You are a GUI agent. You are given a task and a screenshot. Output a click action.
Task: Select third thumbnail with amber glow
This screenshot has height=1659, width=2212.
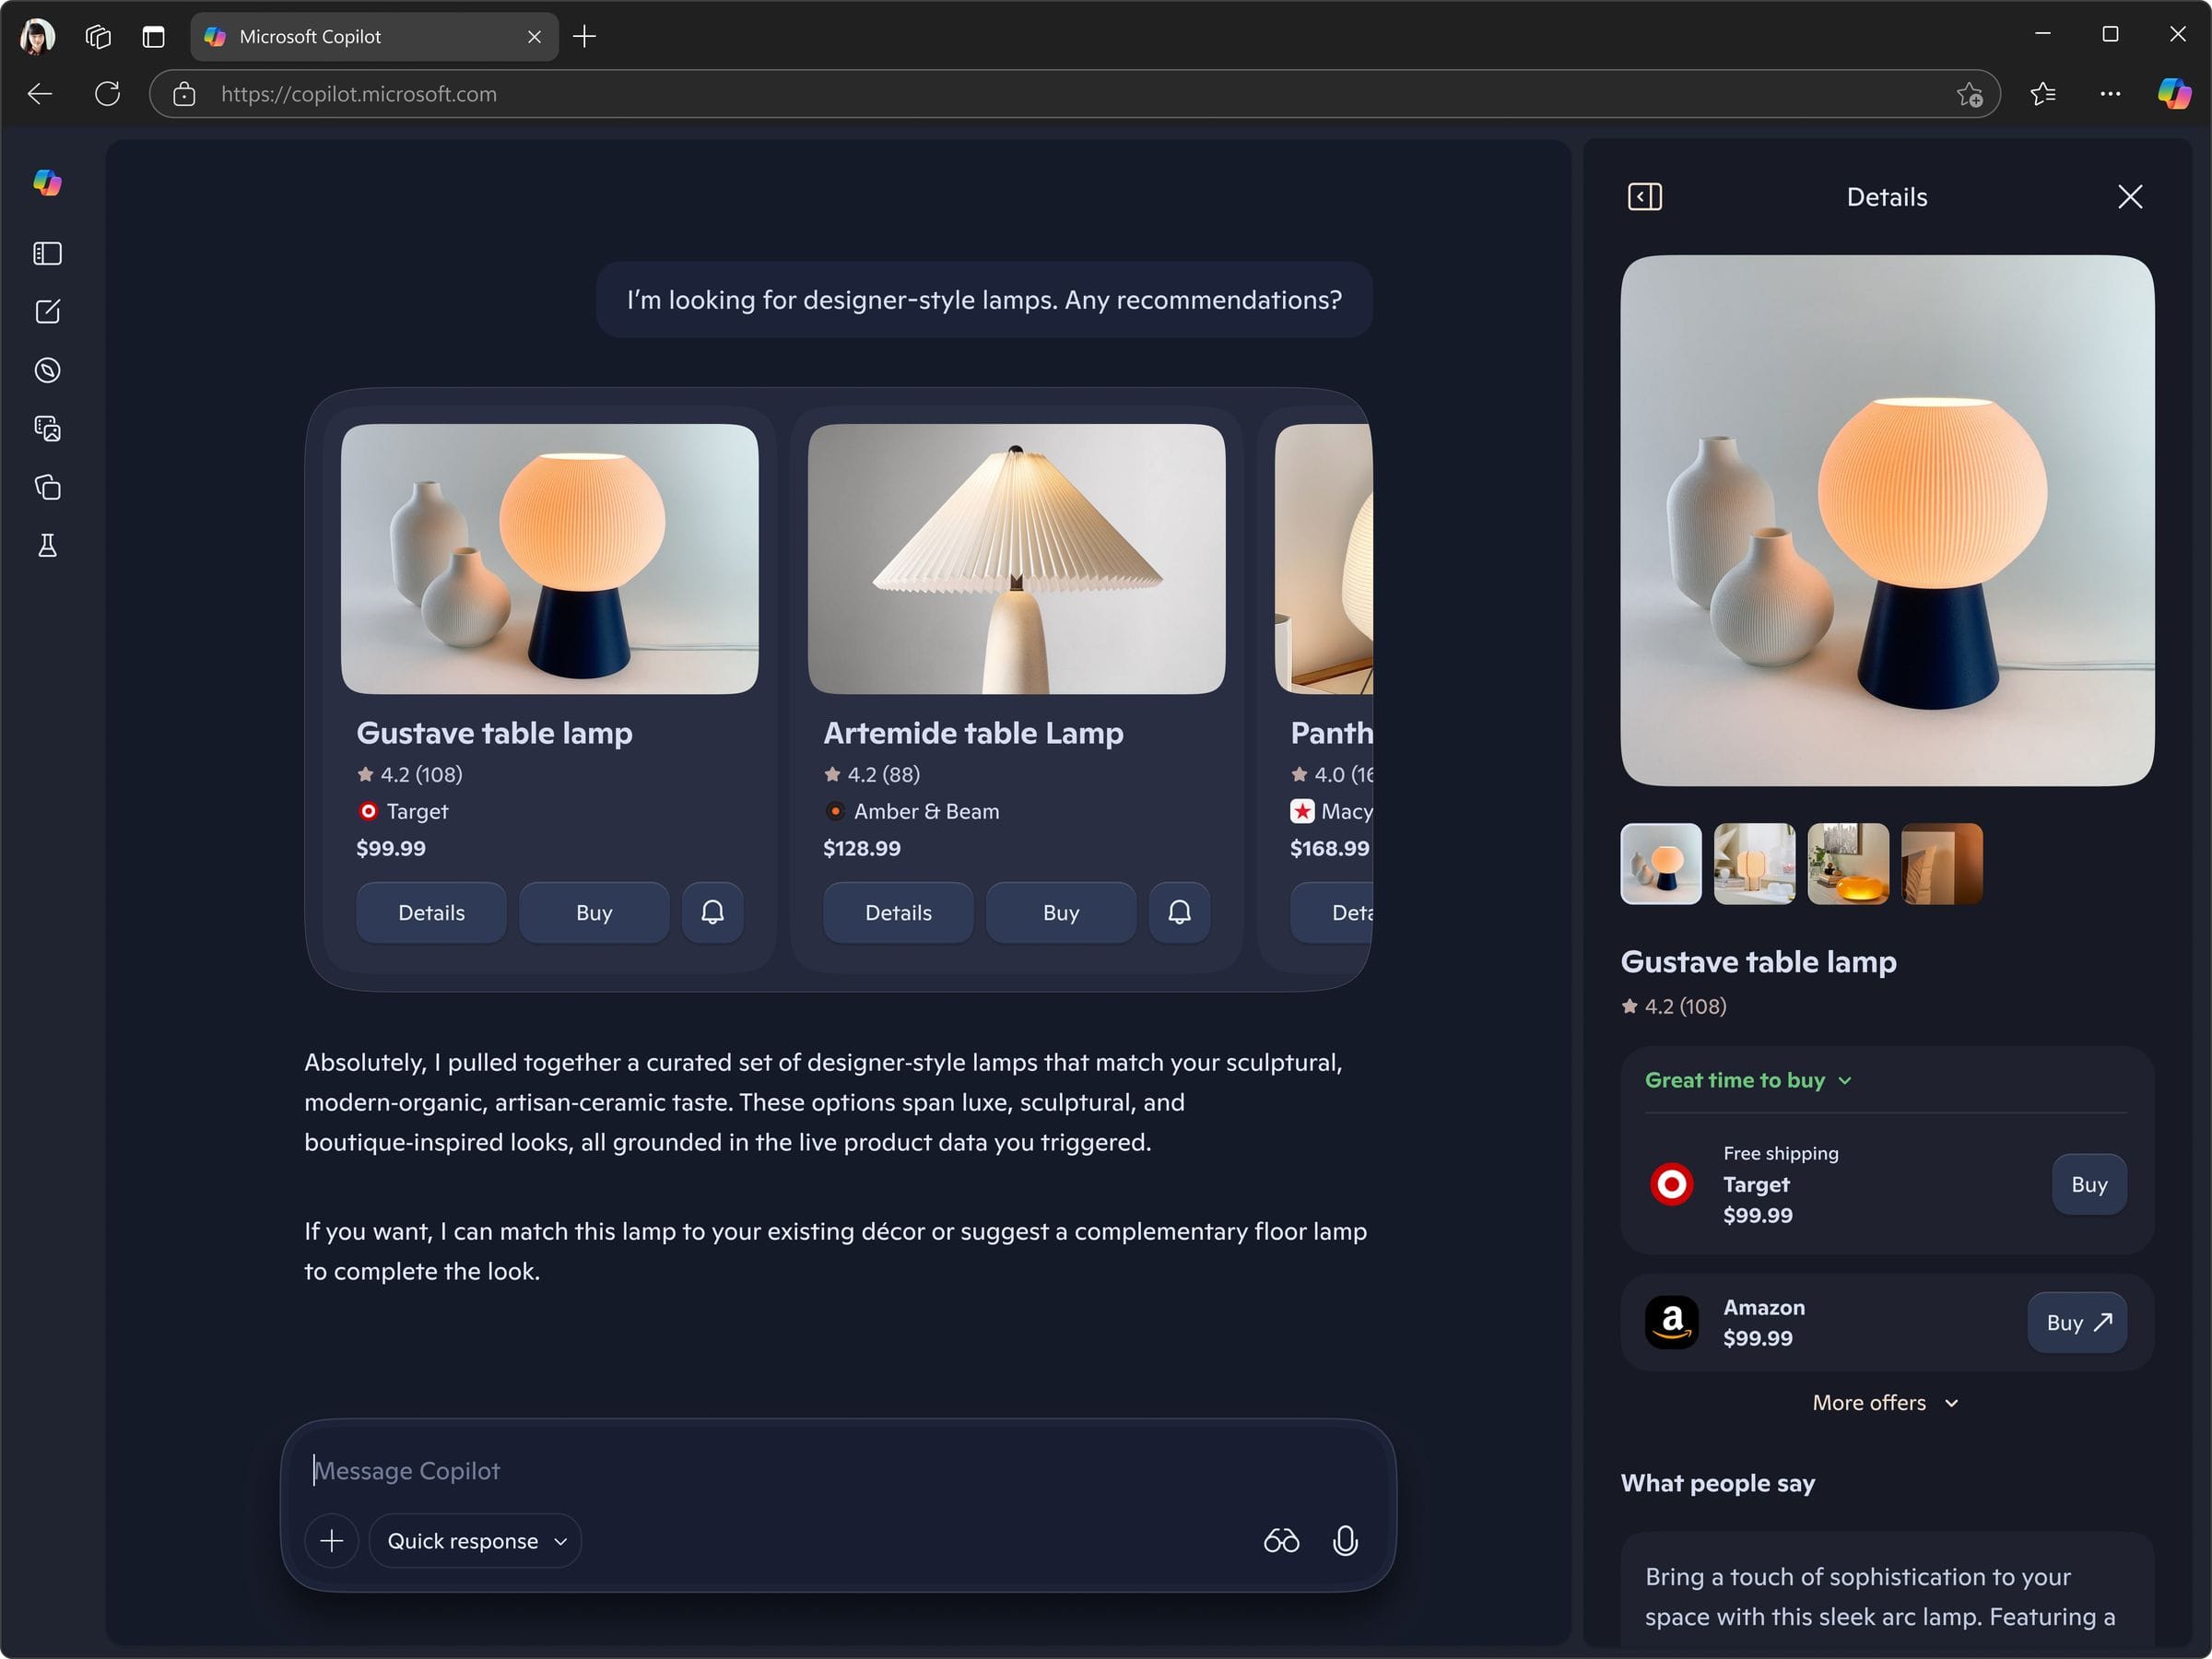1848,864
